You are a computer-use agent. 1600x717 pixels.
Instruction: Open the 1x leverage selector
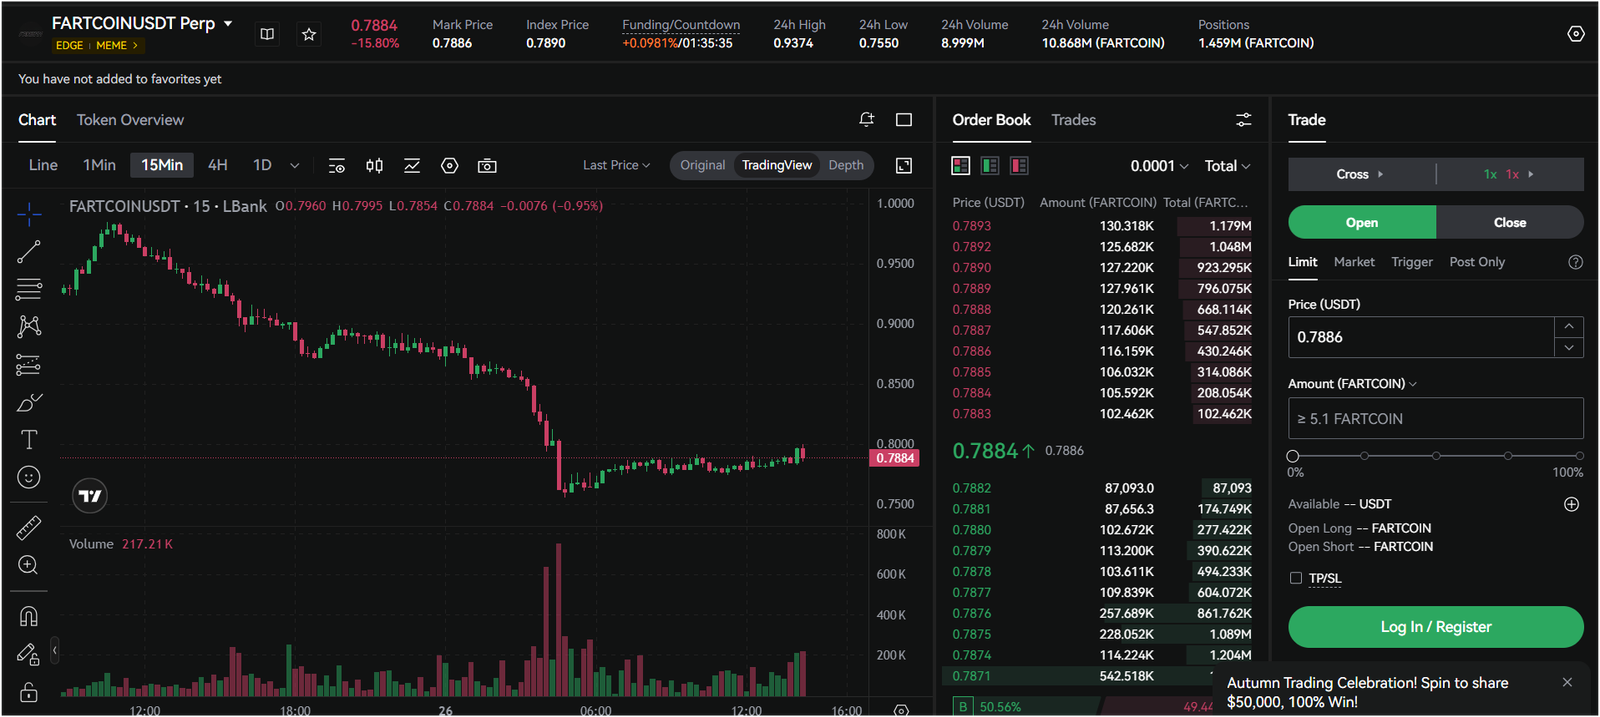pyautogui.click(x=1510, y=174)
